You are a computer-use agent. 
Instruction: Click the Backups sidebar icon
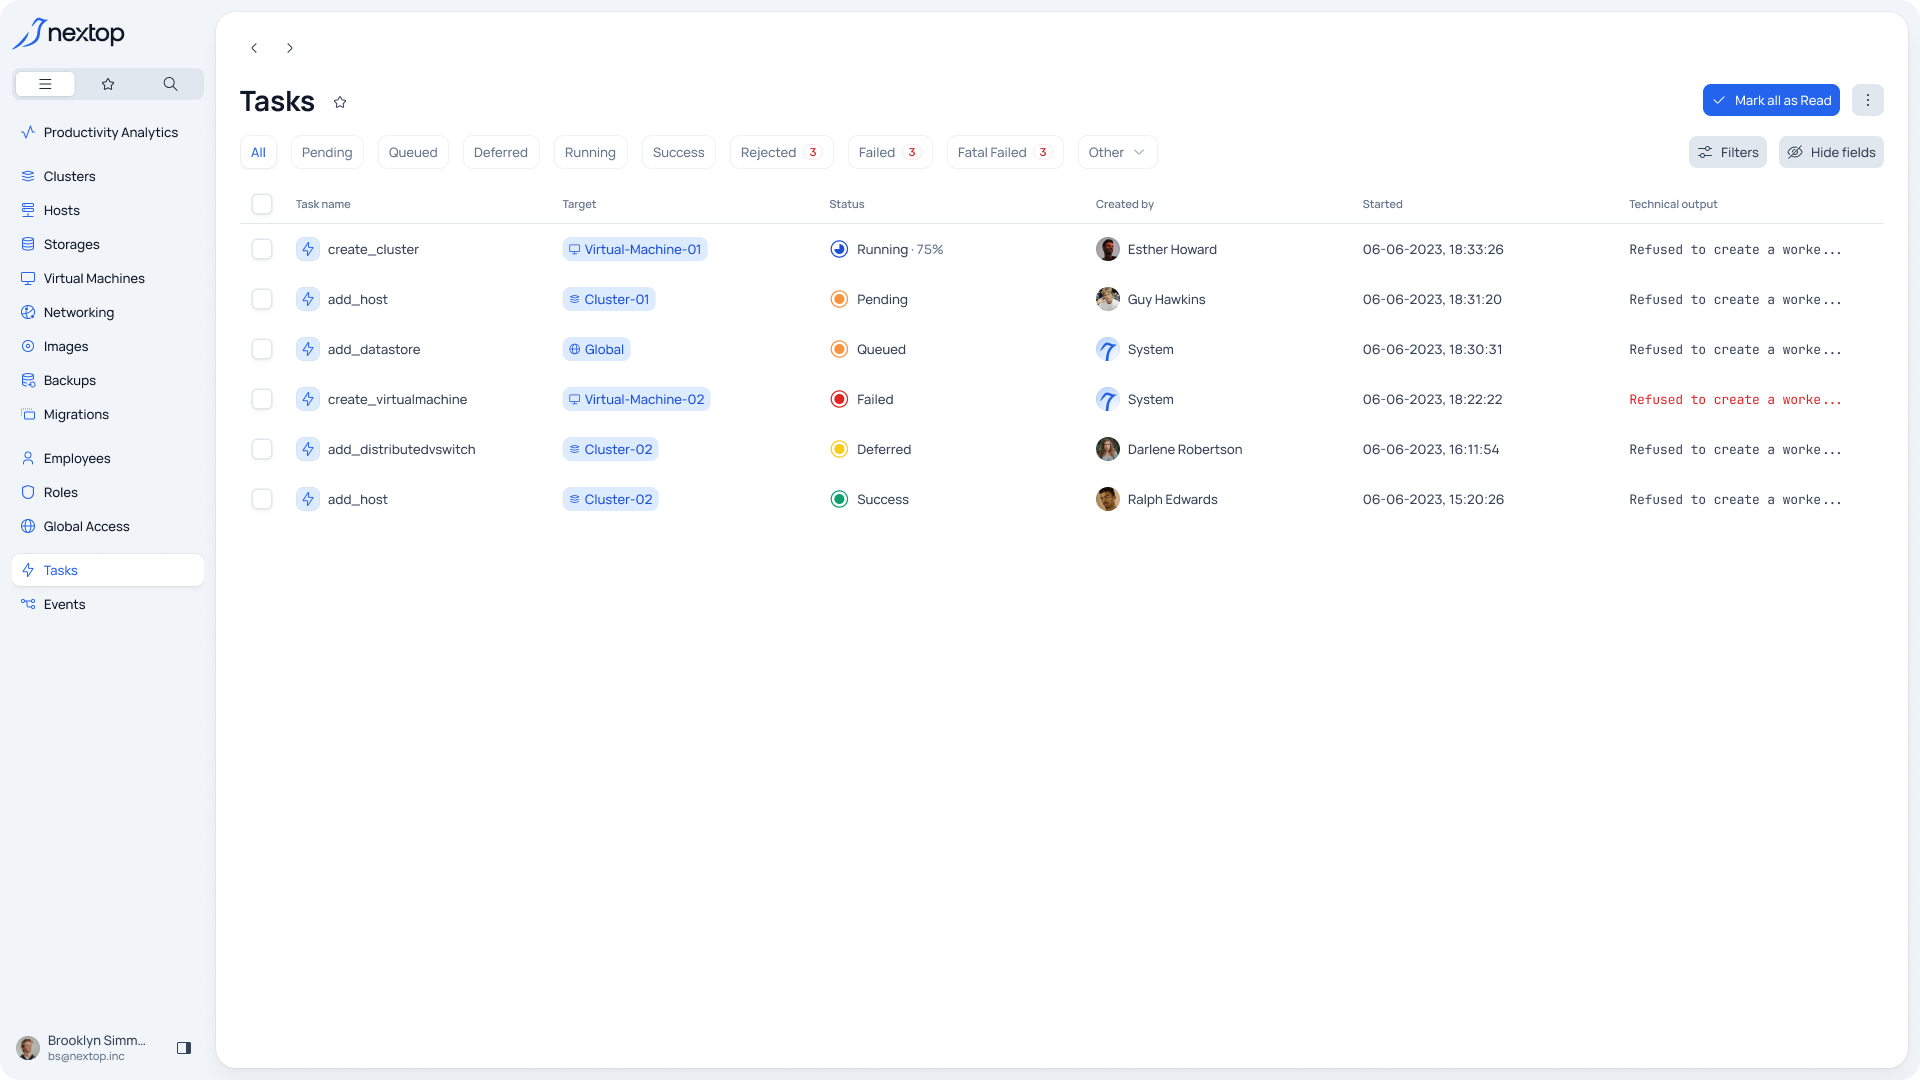28,380
